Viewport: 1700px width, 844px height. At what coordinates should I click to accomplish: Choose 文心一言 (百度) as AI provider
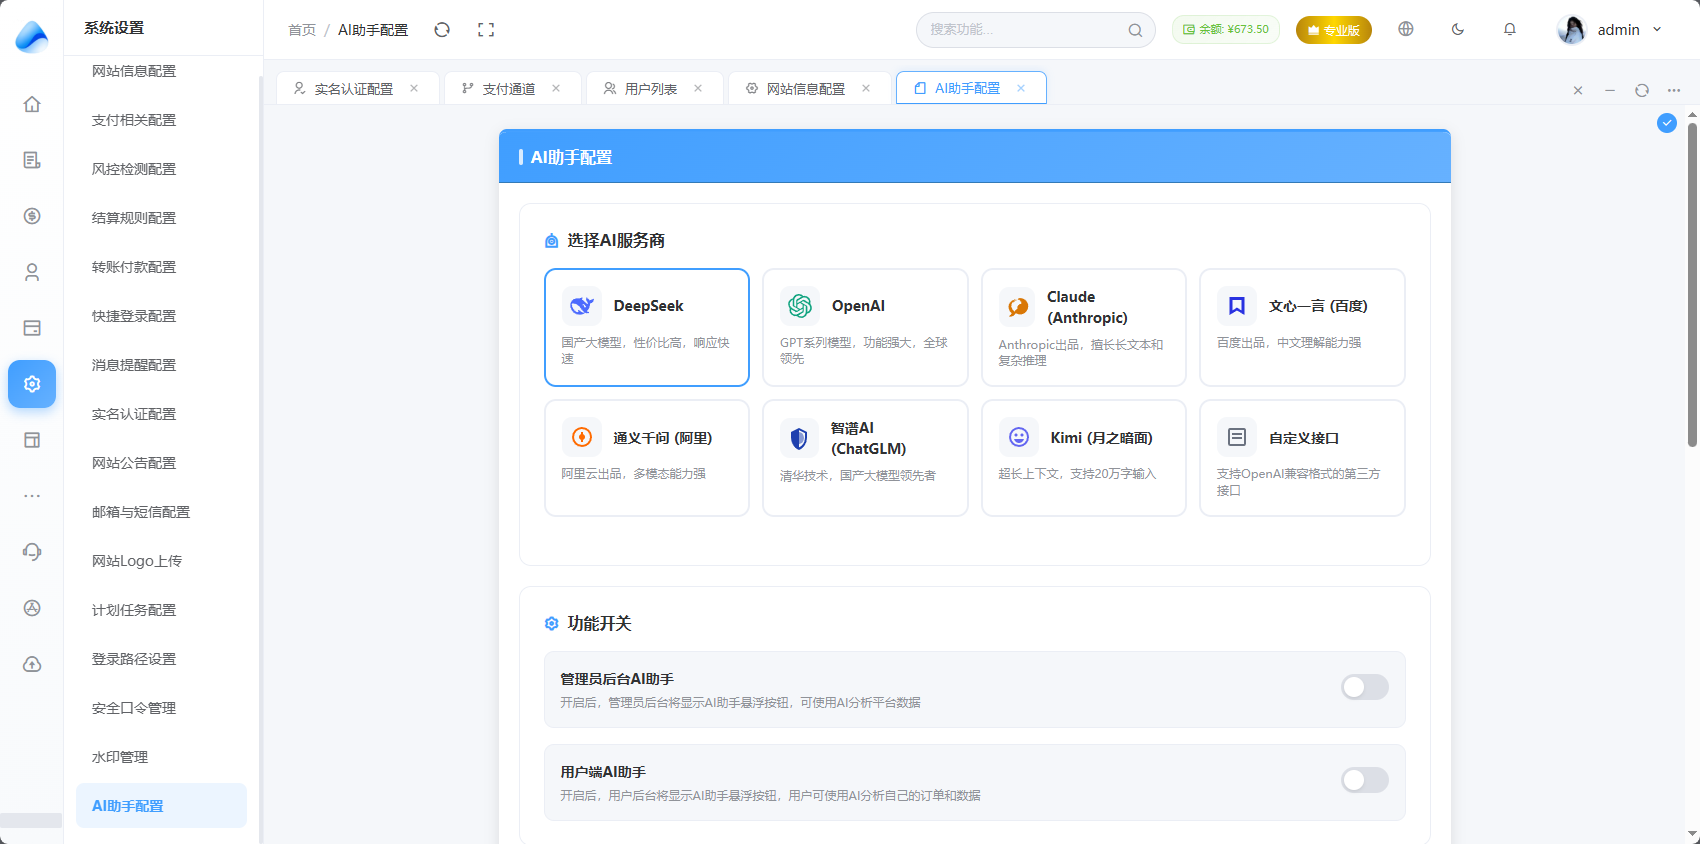click(1302, 327)
